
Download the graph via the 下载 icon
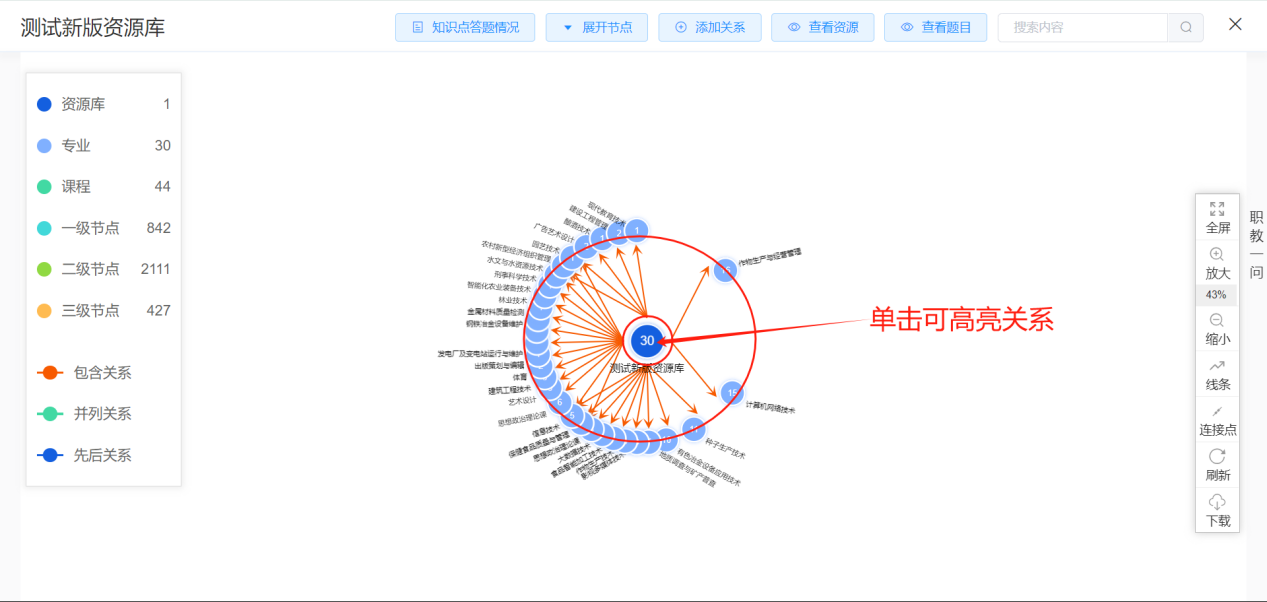tap(1216, 510)
